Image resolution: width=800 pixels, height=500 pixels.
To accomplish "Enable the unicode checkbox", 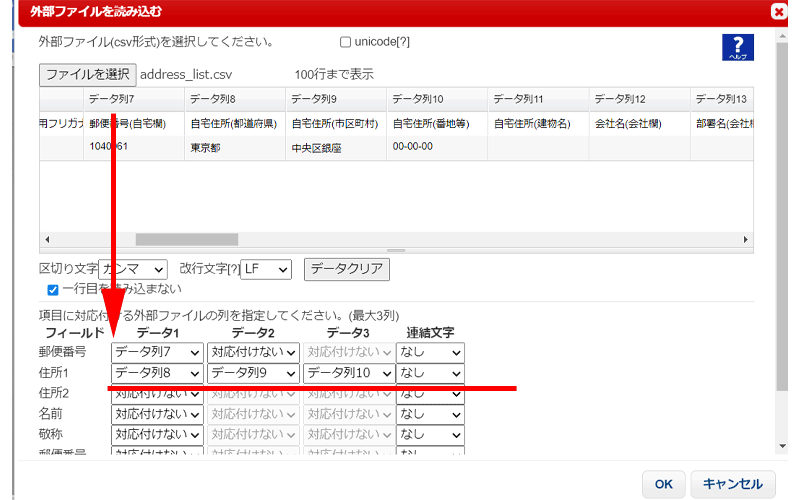I will pos(345,42).
